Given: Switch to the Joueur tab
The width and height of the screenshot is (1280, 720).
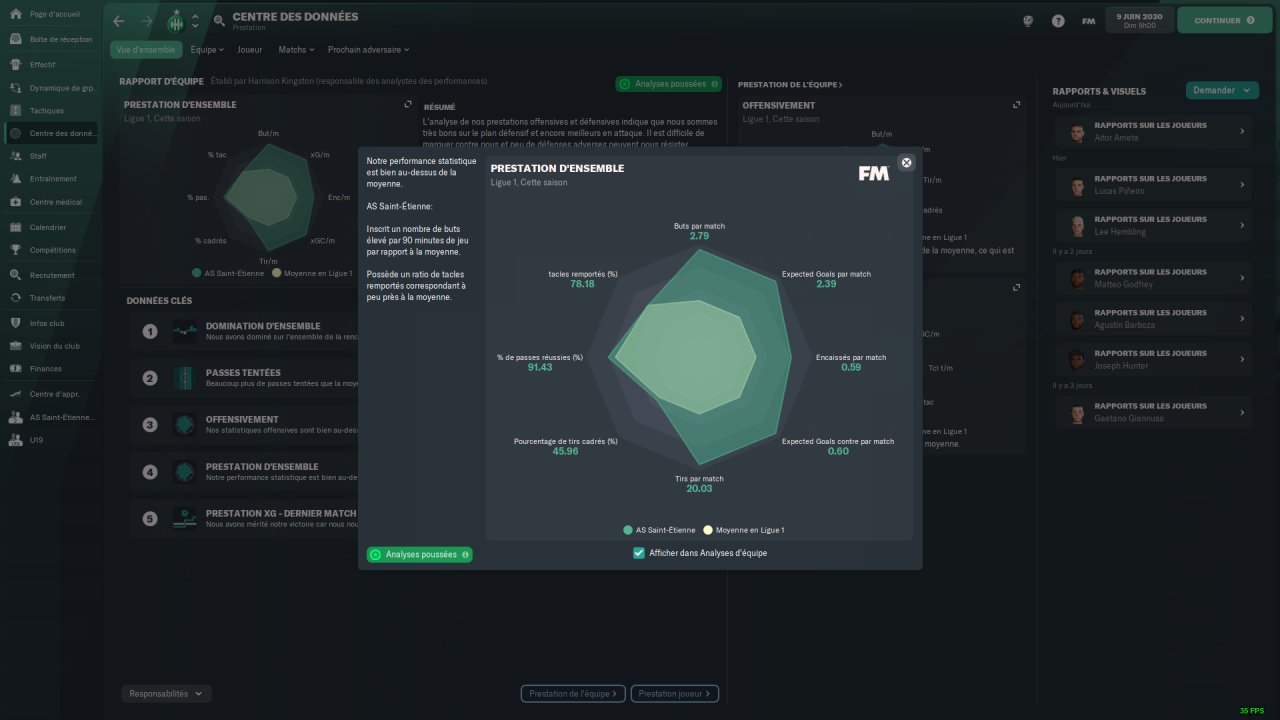Looking at the screenshot, I should click(250, 49).
